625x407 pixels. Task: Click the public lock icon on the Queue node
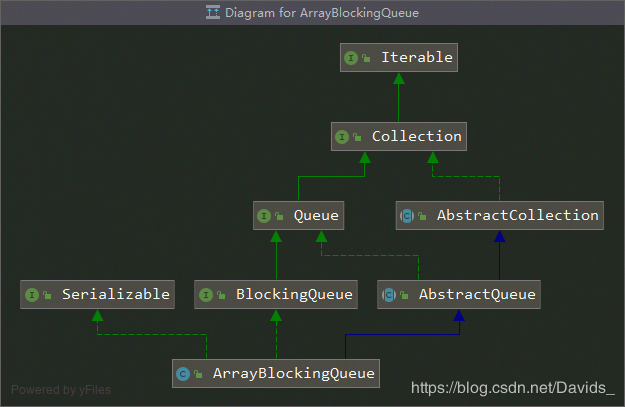[279, 216]
